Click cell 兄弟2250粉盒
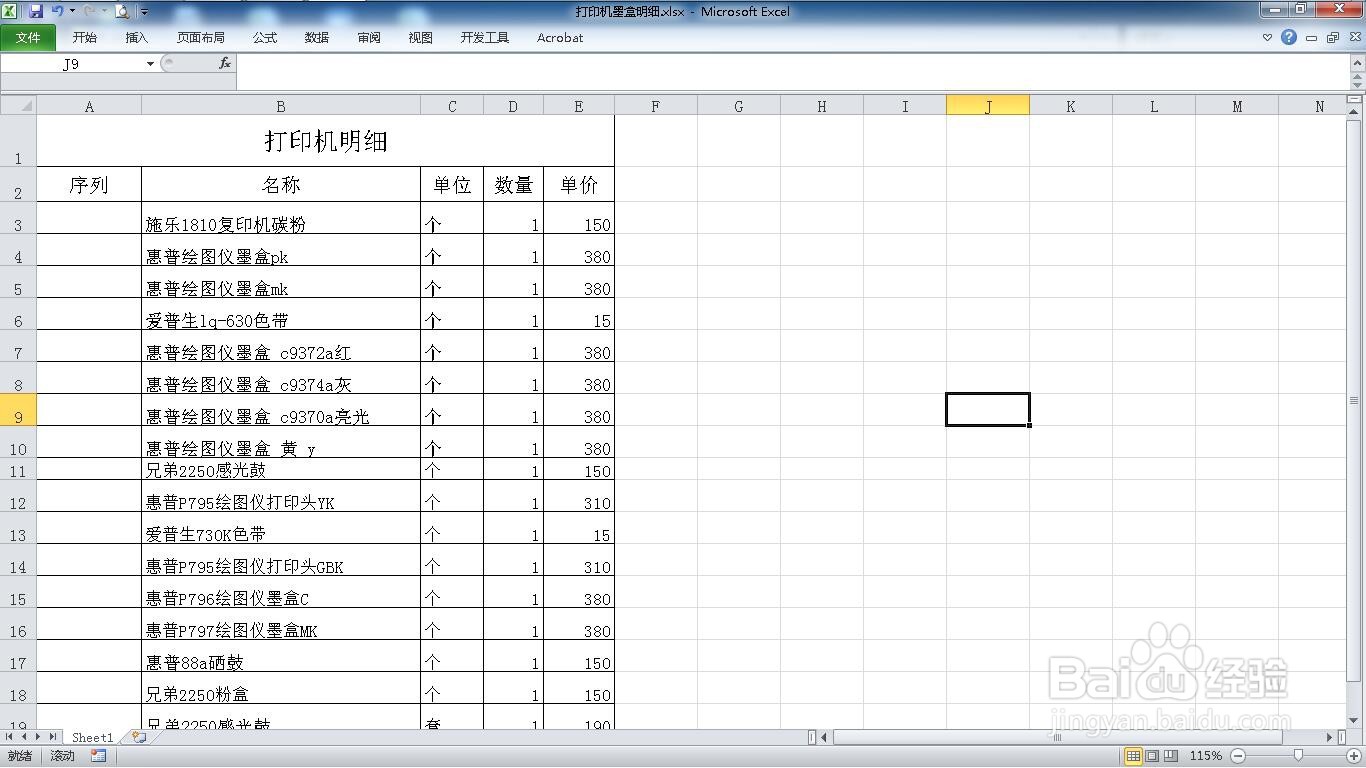This screenshot has width=1366, height=768. click(x=281, y=688)
